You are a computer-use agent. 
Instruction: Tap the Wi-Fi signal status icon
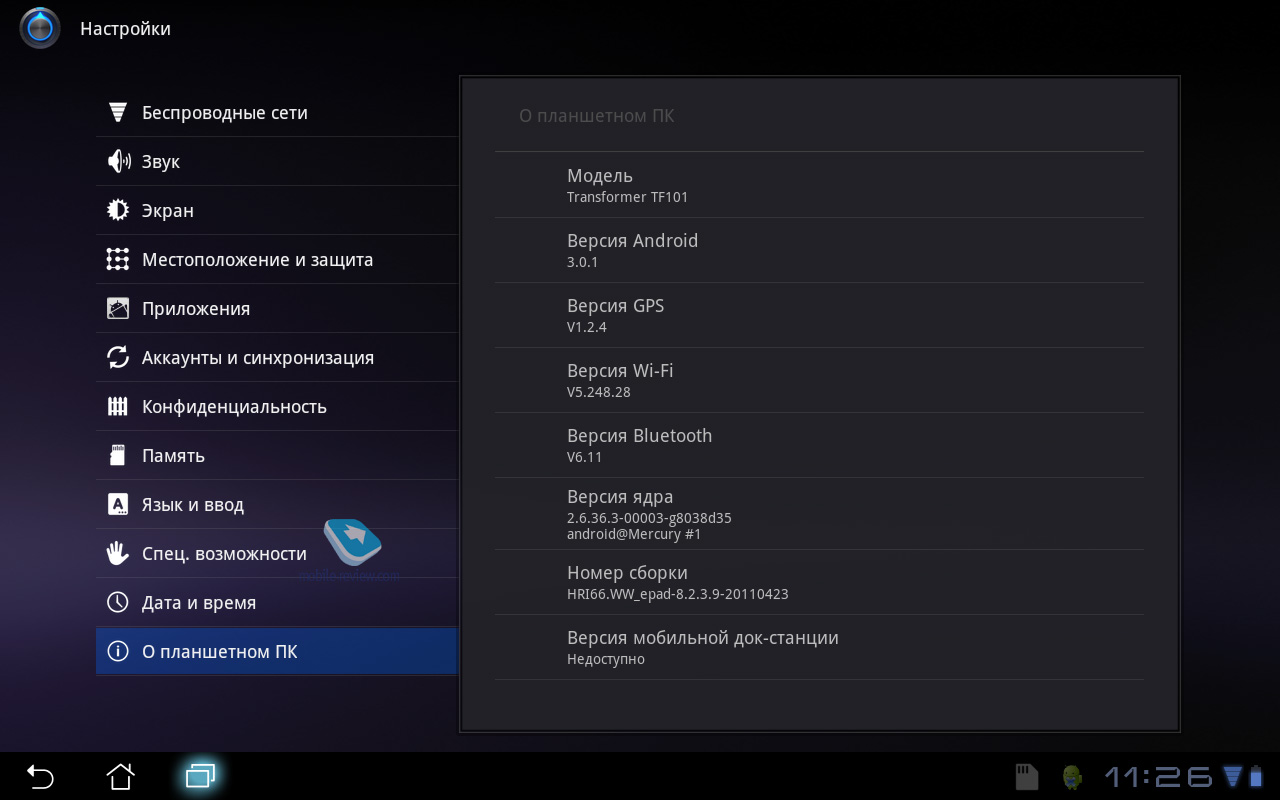pos(1231,777)
